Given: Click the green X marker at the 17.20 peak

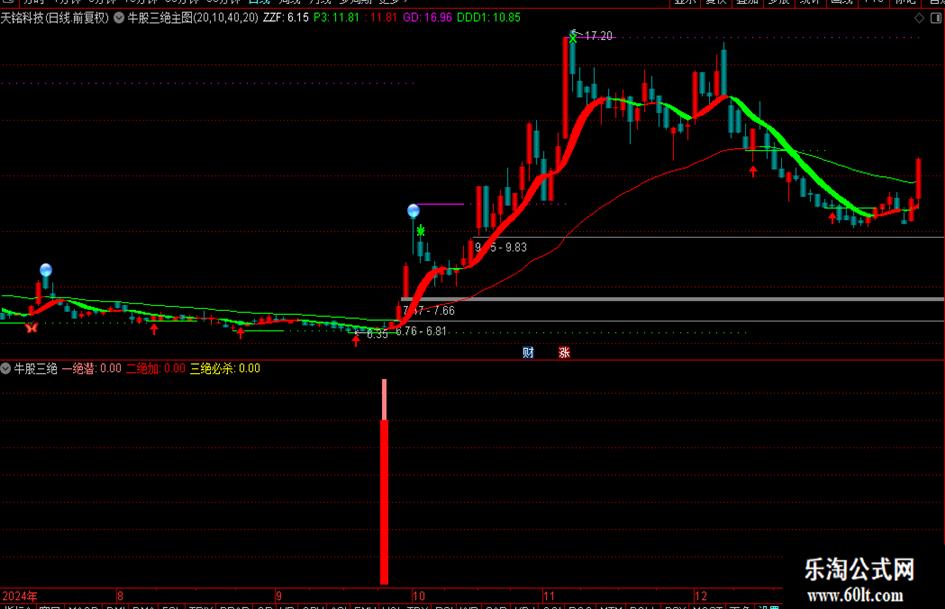Looking at the screenshot, I should [x=573, y=37].
